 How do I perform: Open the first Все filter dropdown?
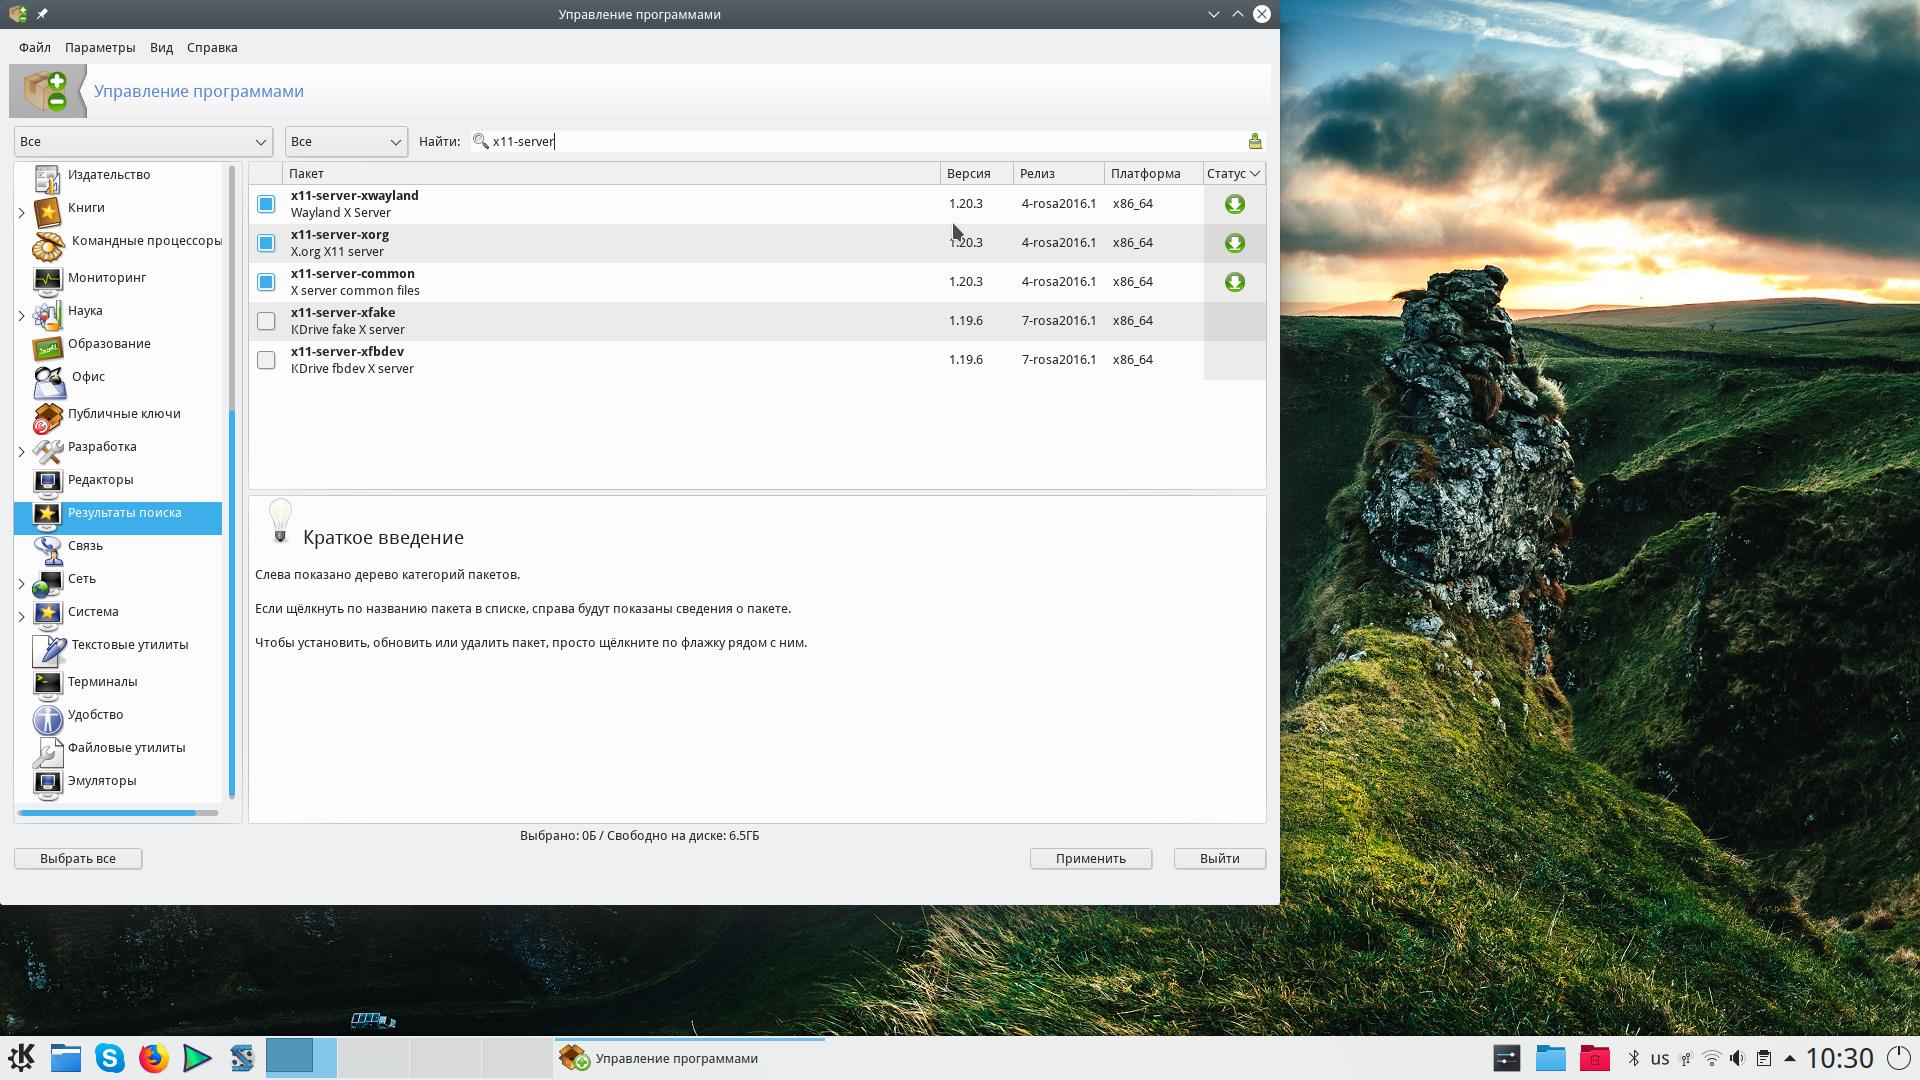pyautogui.click(x=143, y=142)
